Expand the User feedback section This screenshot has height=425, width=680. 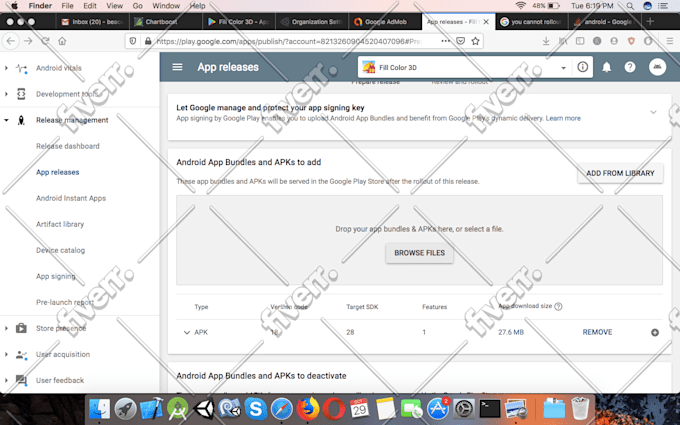(x=6, y=380)
